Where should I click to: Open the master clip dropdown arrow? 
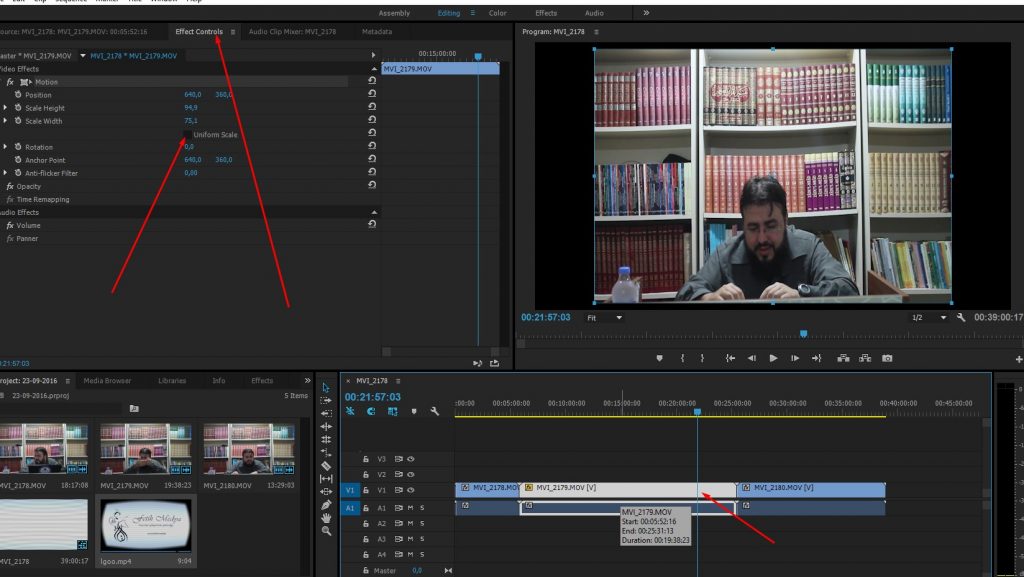click(82, 55)
